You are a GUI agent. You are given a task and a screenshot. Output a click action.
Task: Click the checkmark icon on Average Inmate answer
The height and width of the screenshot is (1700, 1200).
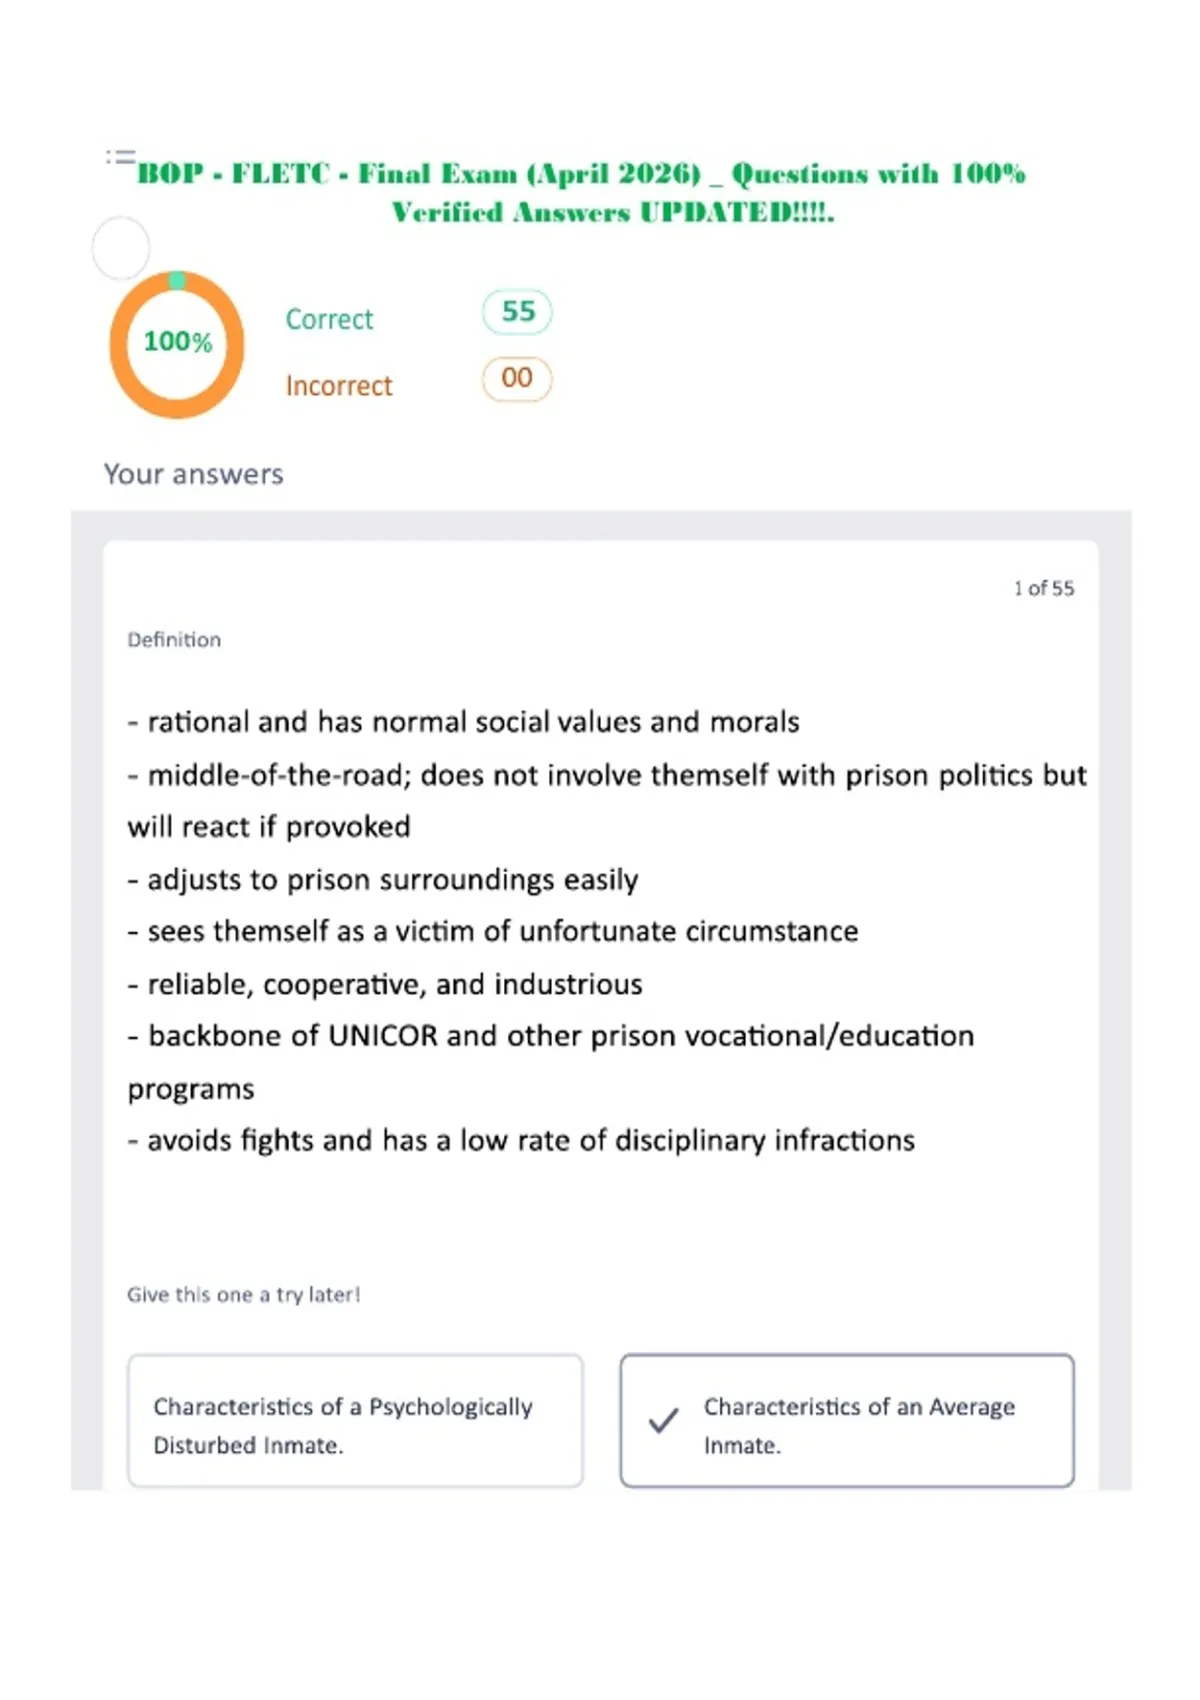pyautogui.click(x=663, y=1420)
